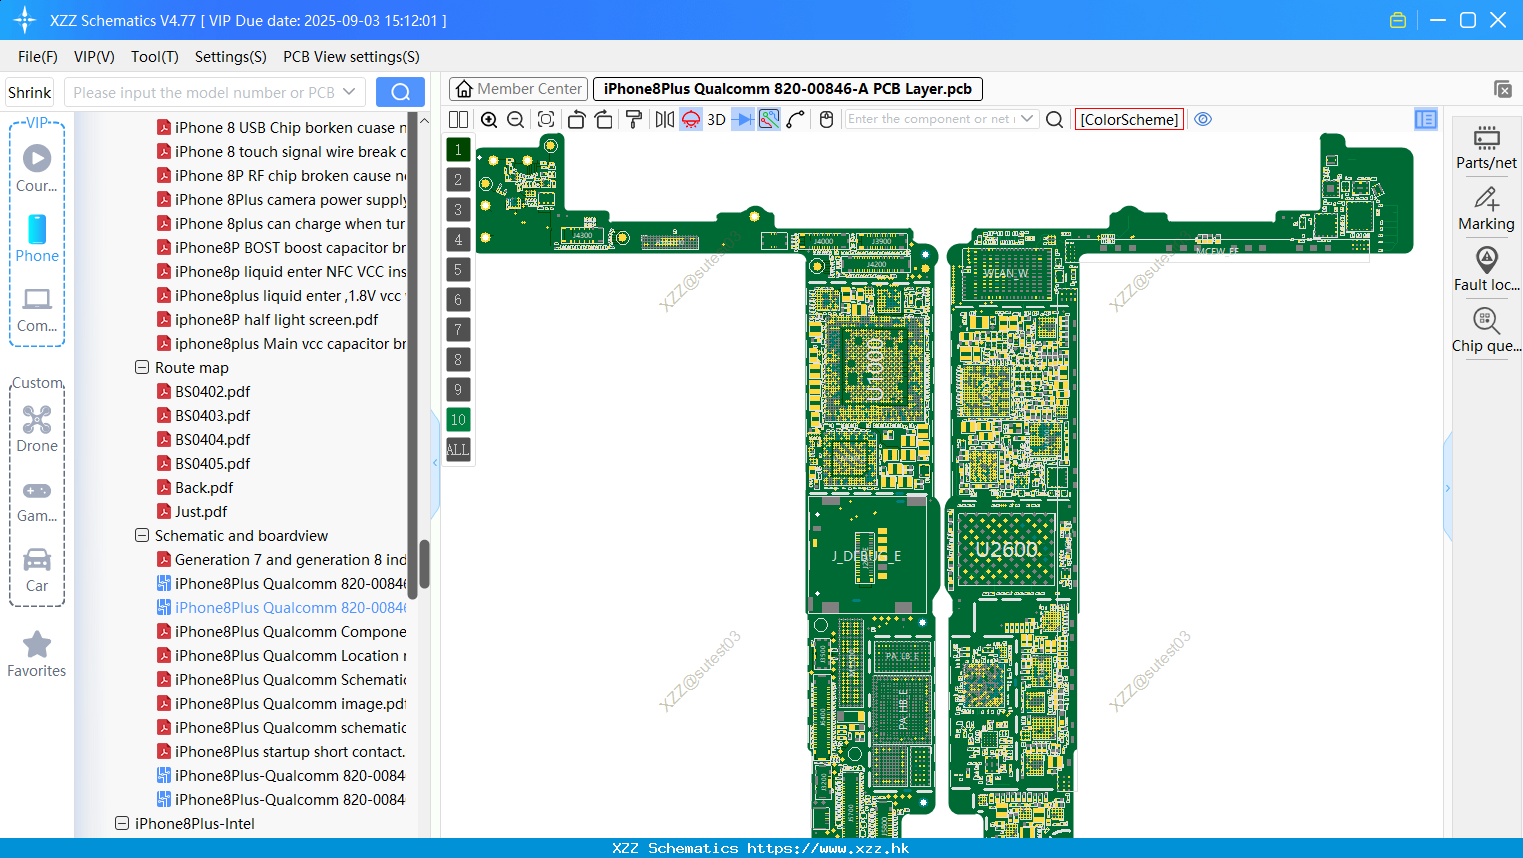Click the file tree vertical scrollbar

tap(424, 564)
